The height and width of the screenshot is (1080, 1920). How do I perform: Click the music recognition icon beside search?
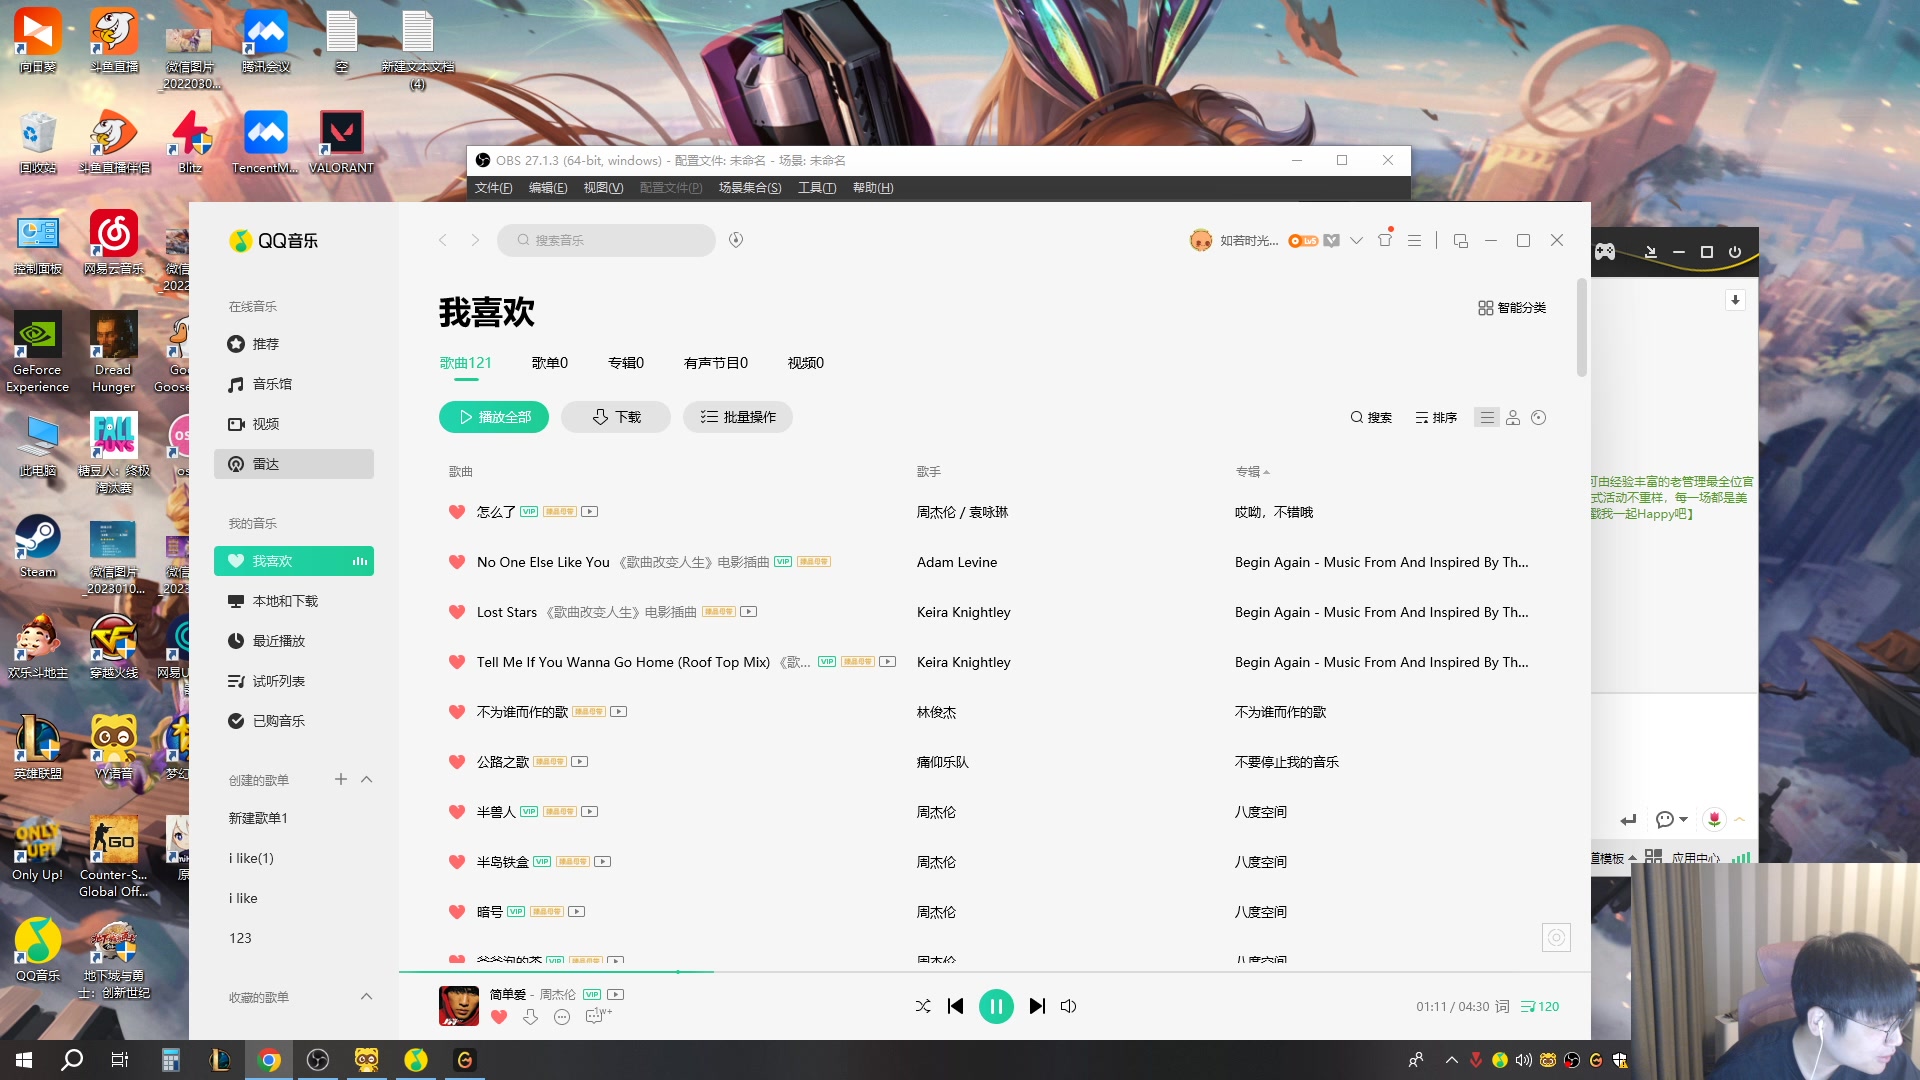click(x=736, y=240)
